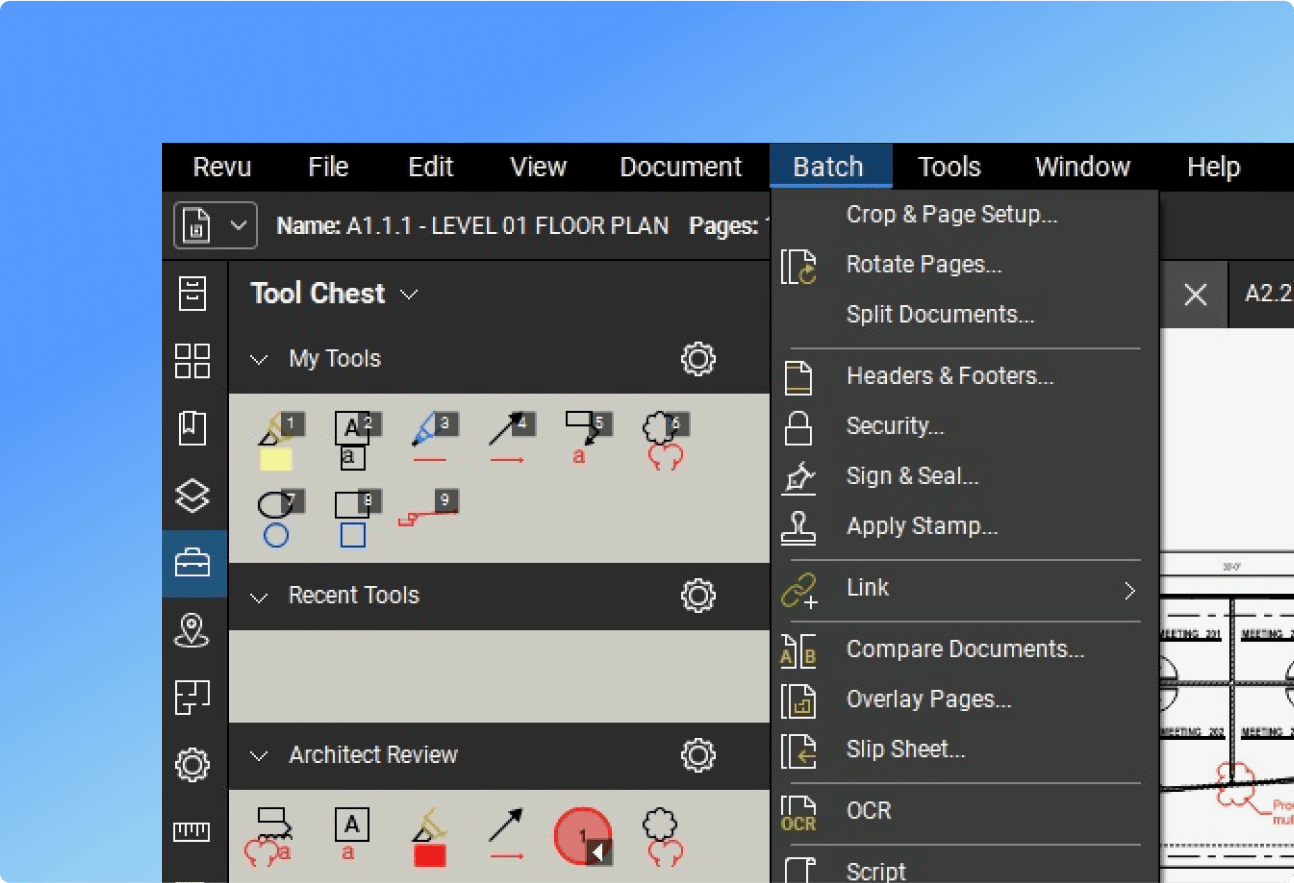Pick the red circle count tool
The width and height of the screenshot is (1294, 883).
point(582,836)
